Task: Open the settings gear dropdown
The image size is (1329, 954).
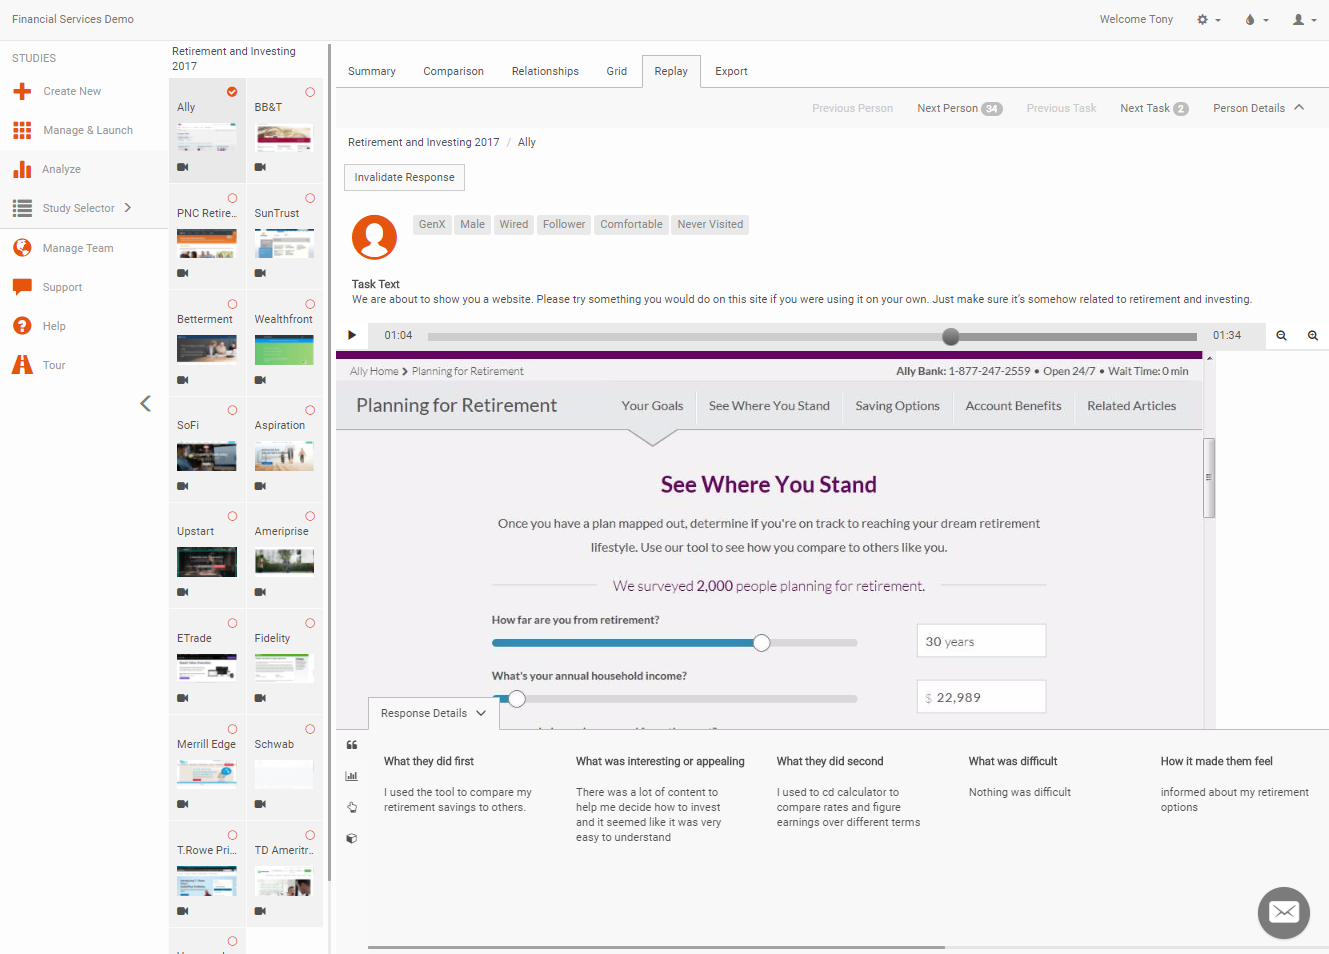Action: pos(1208,20)
